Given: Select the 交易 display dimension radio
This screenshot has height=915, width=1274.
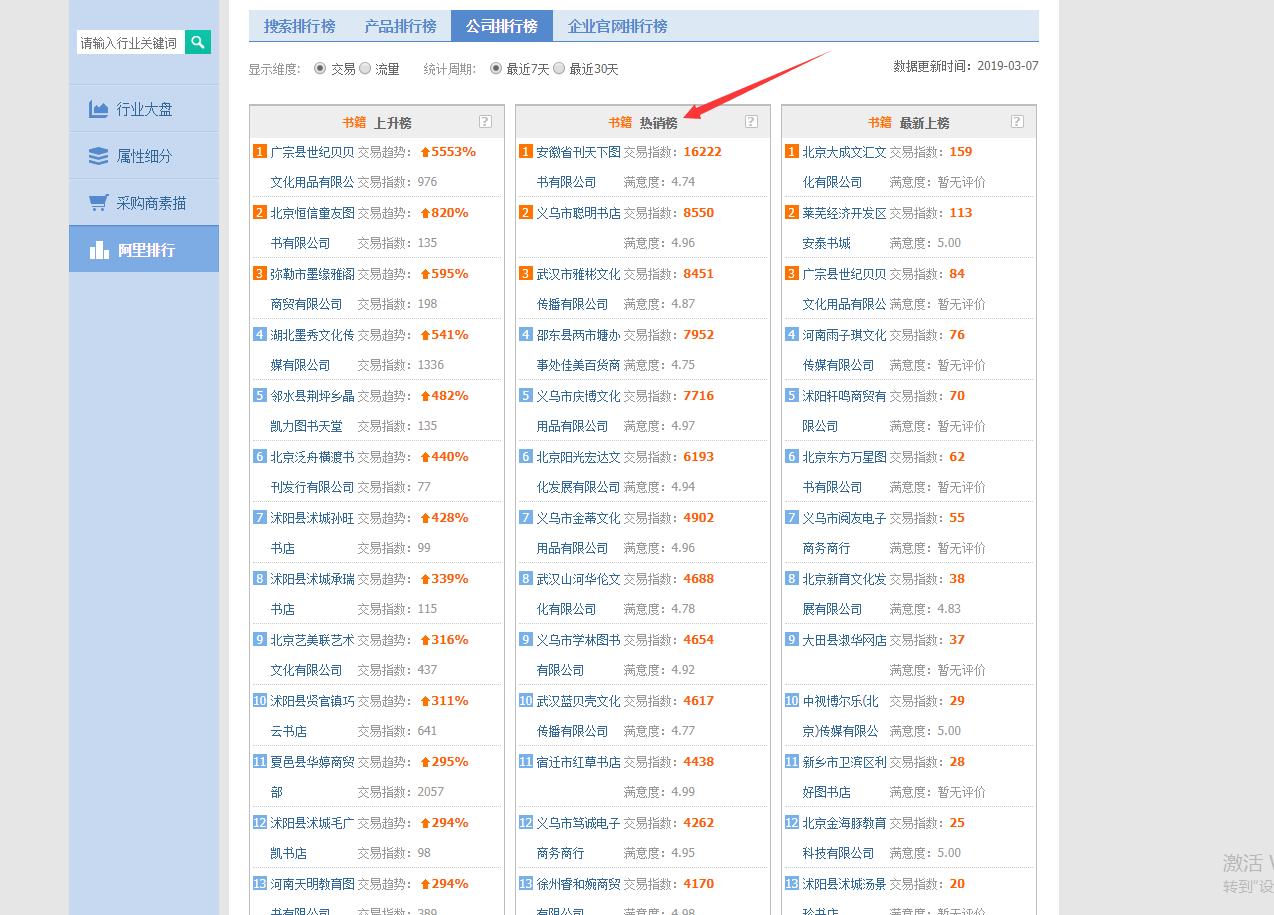Looking at the screenshot, I should point(320,69).
